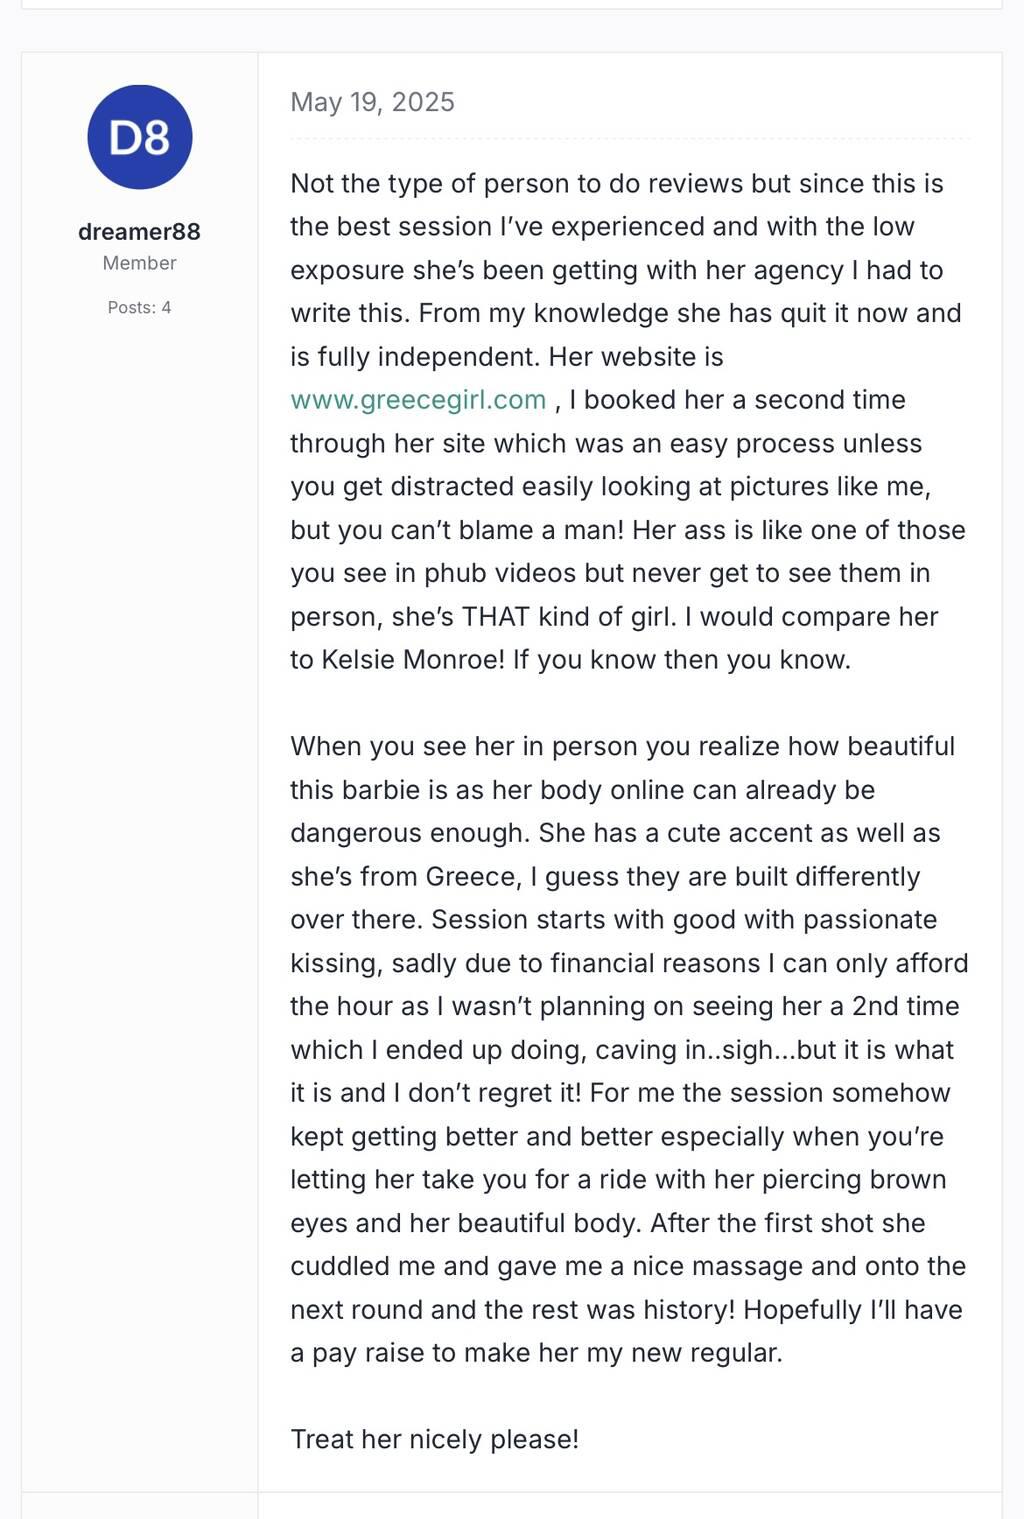
Task: Click empty sidebar area below Posts count
Action: 139,800
